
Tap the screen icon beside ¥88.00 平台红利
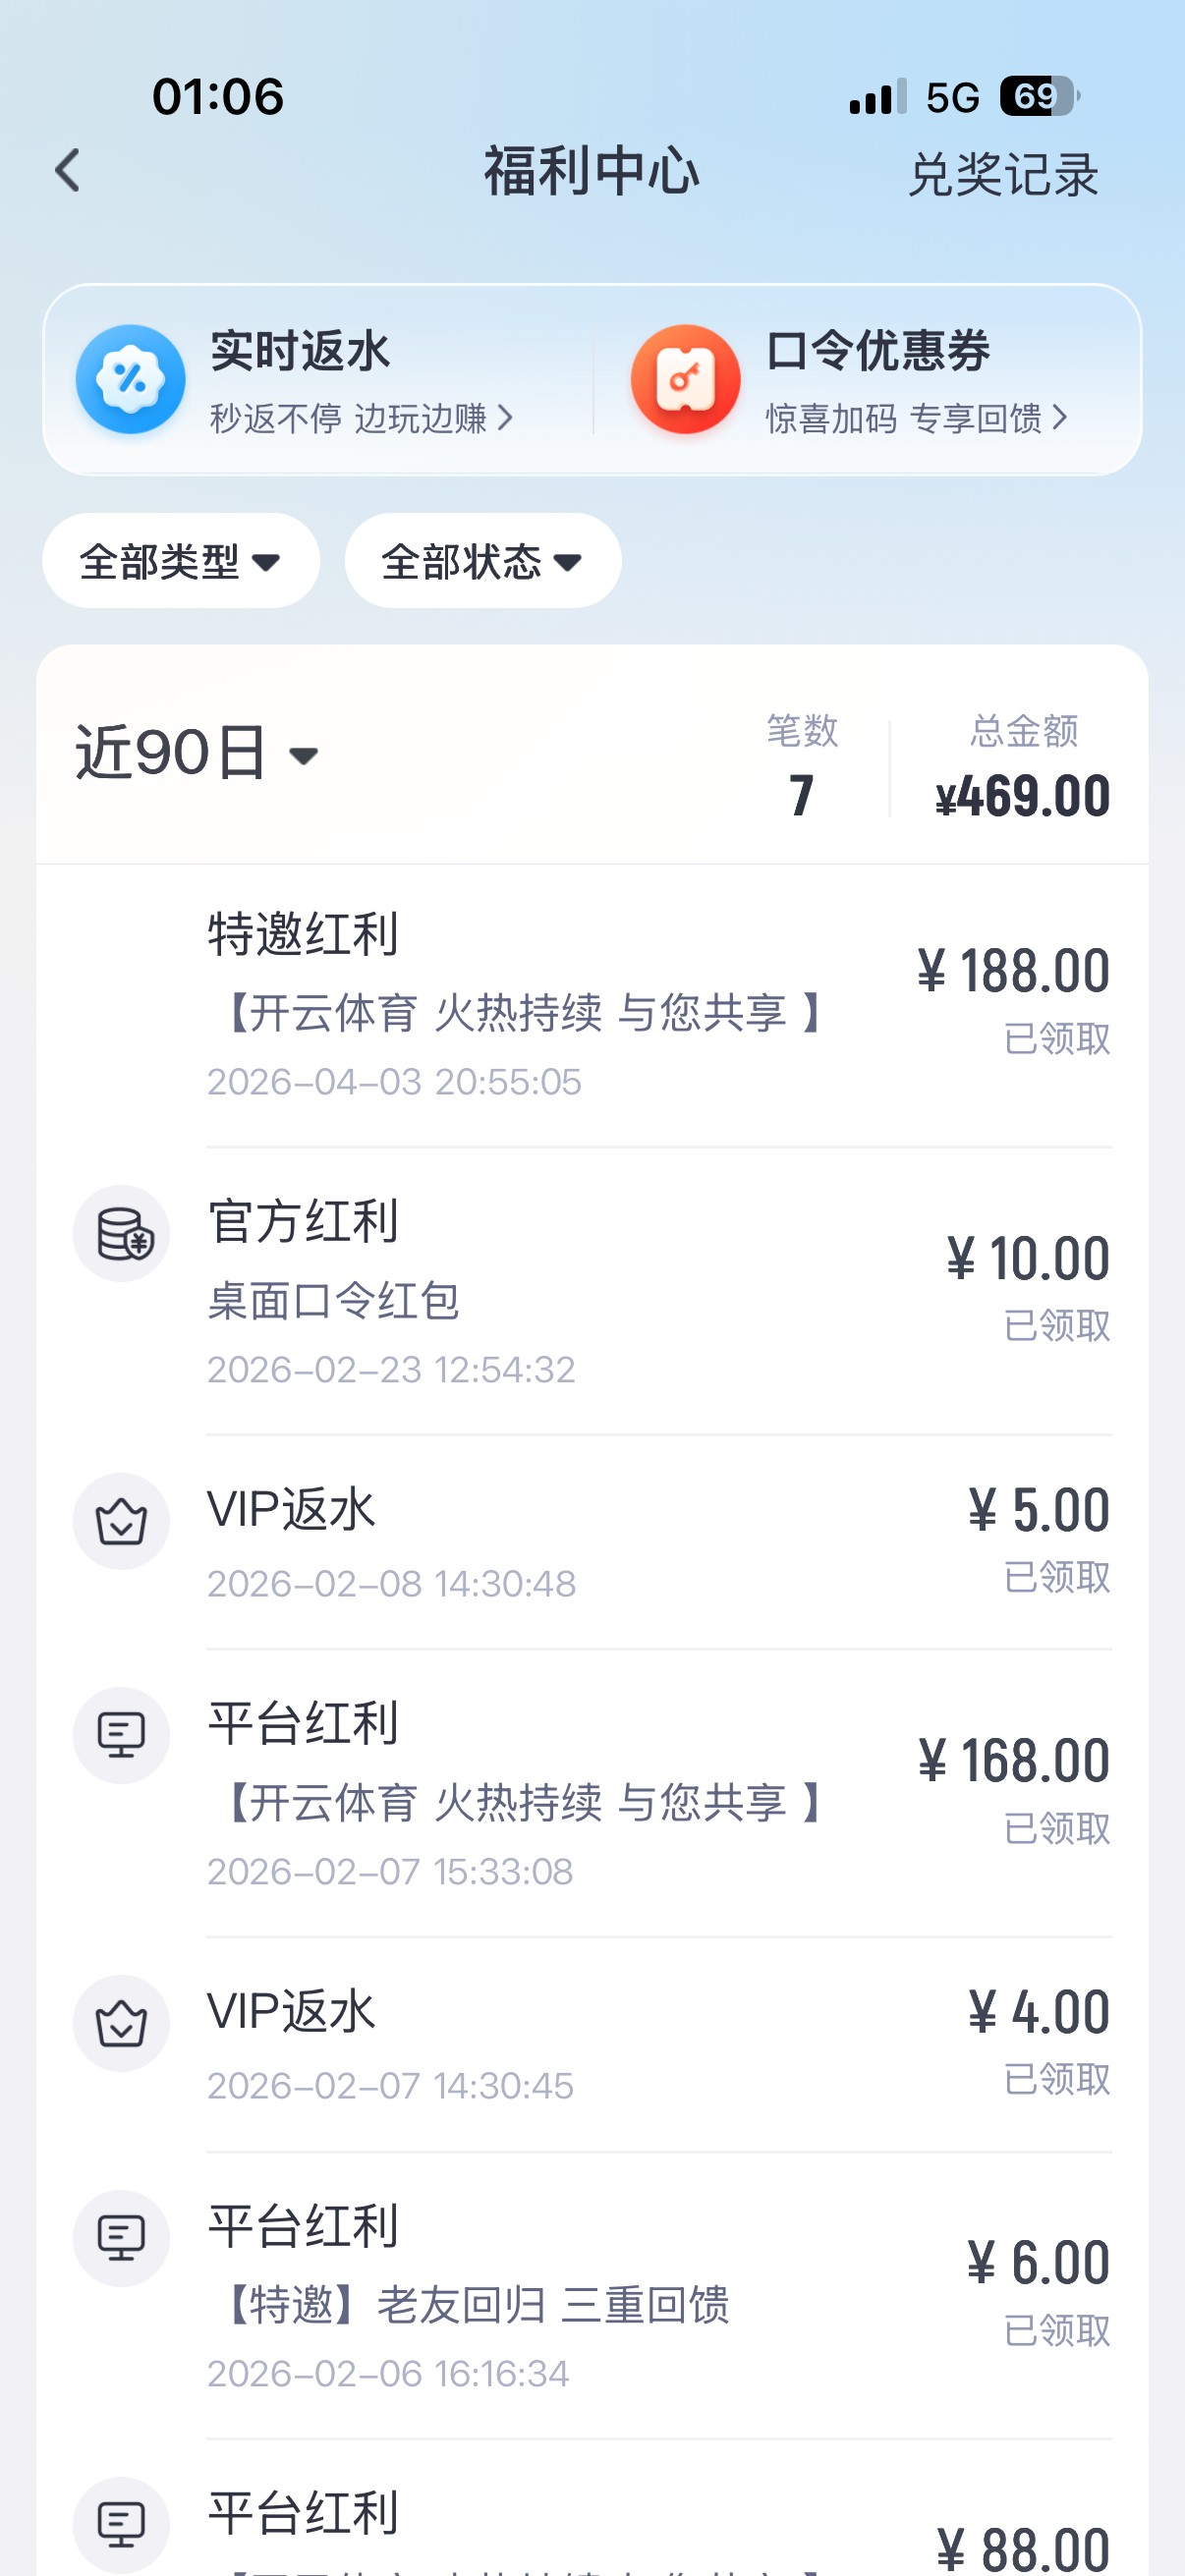(121, 2524)
